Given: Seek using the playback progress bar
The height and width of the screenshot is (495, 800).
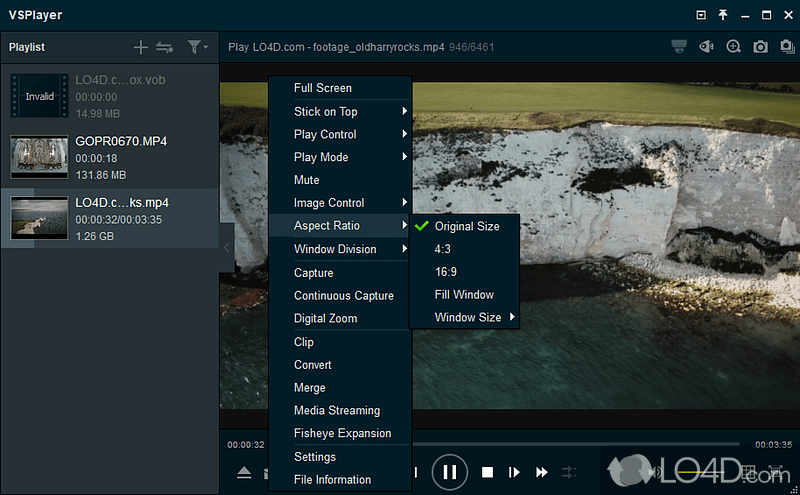Looking at the screenshot, I should pos(576,444).
